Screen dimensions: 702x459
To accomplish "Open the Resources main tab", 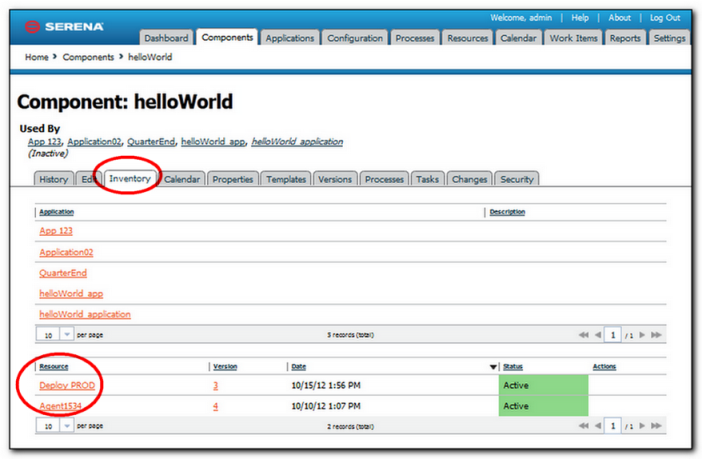I will [467, 38].
